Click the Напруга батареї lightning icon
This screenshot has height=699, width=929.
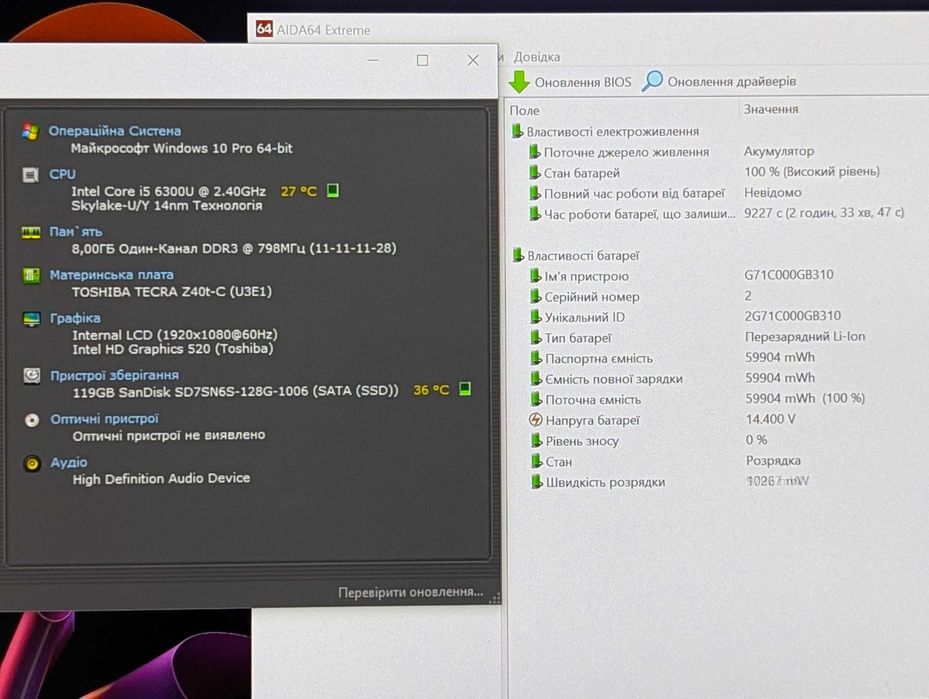[536, 420]
